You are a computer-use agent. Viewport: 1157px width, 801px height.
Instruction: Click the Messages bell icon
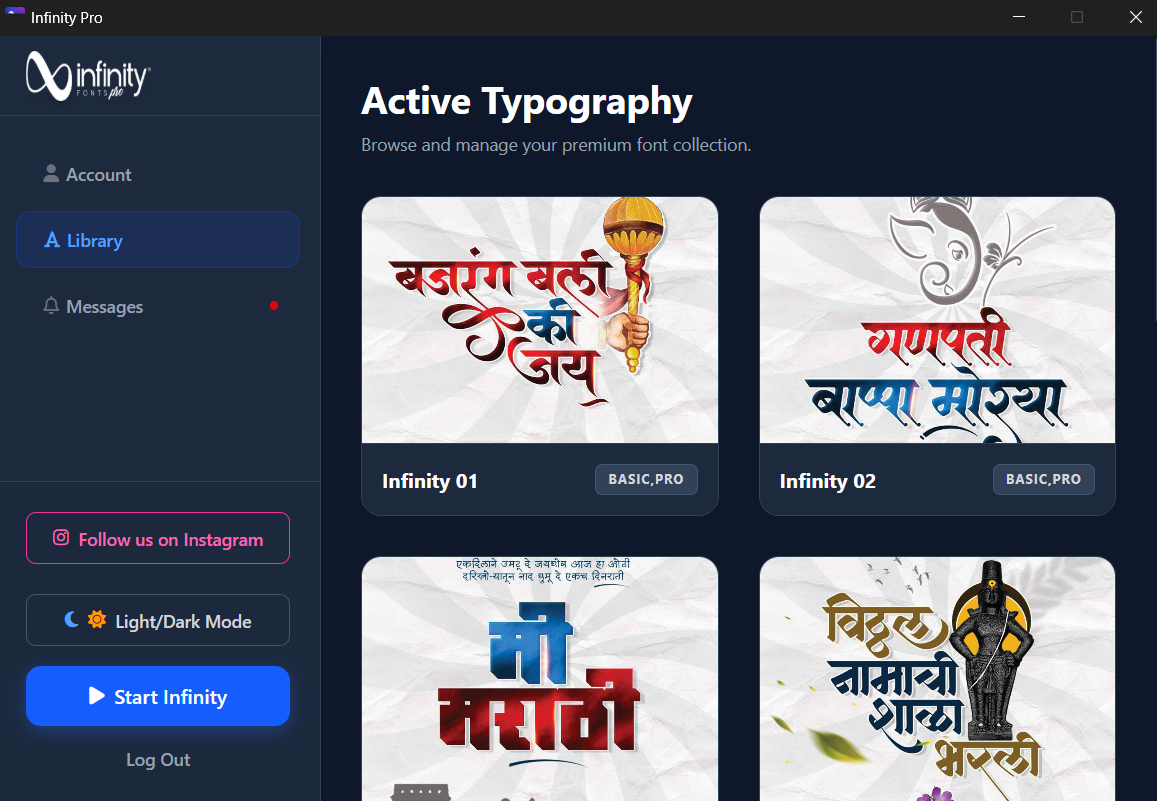51,305
